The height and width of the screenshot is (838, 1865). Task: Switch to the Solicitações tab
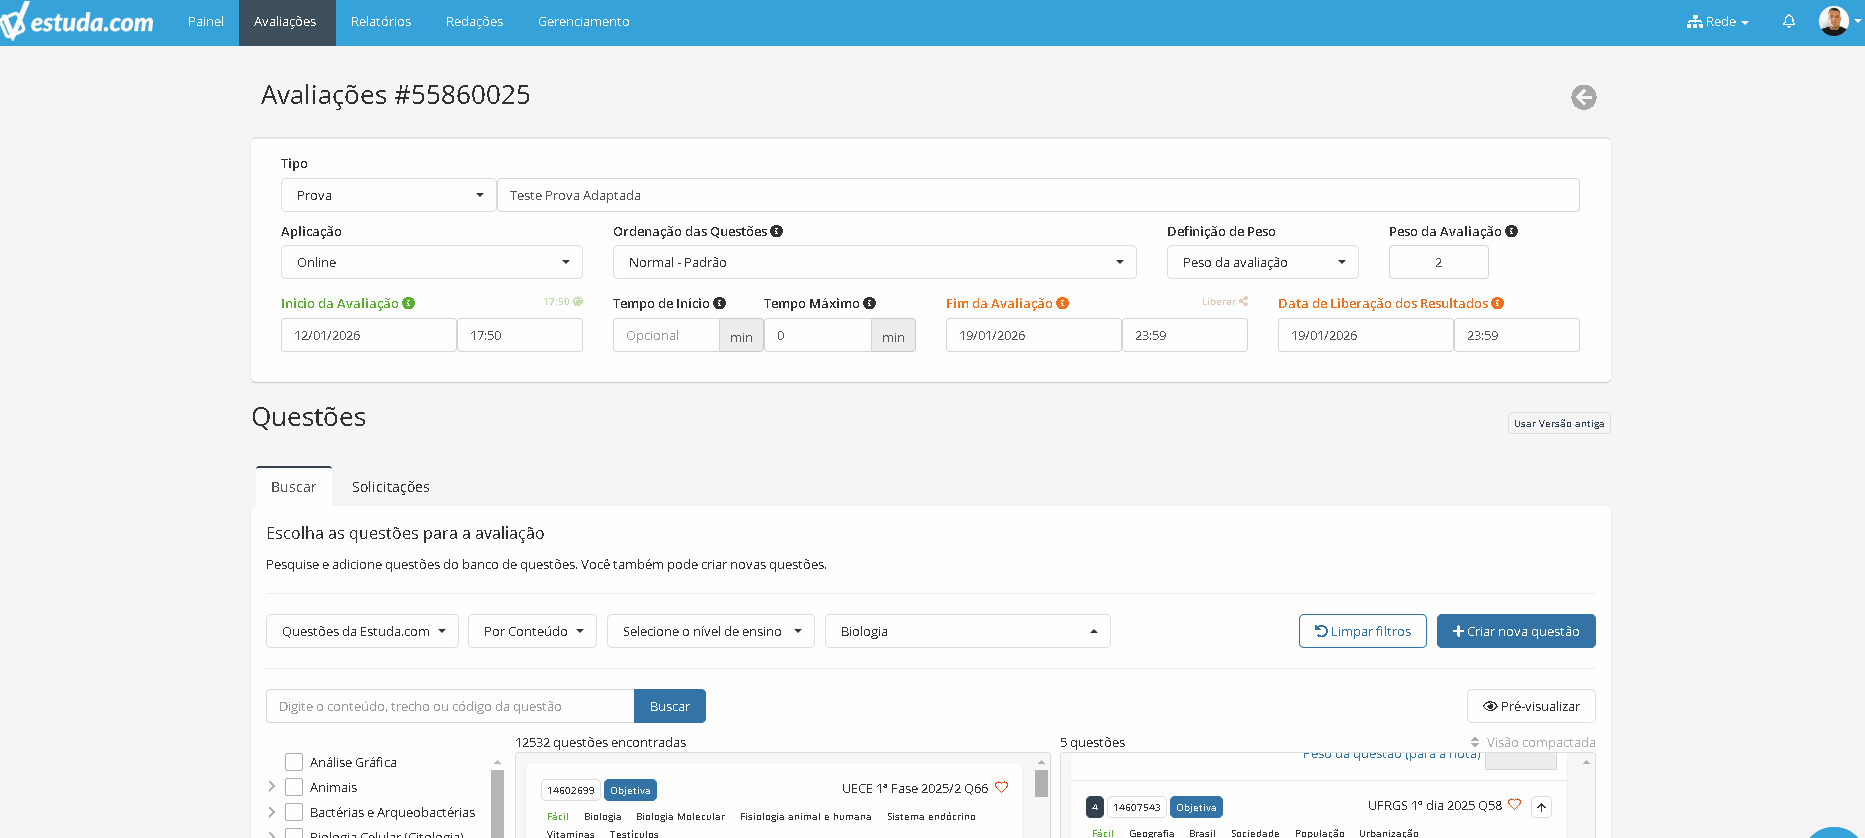tap(391, 487)
